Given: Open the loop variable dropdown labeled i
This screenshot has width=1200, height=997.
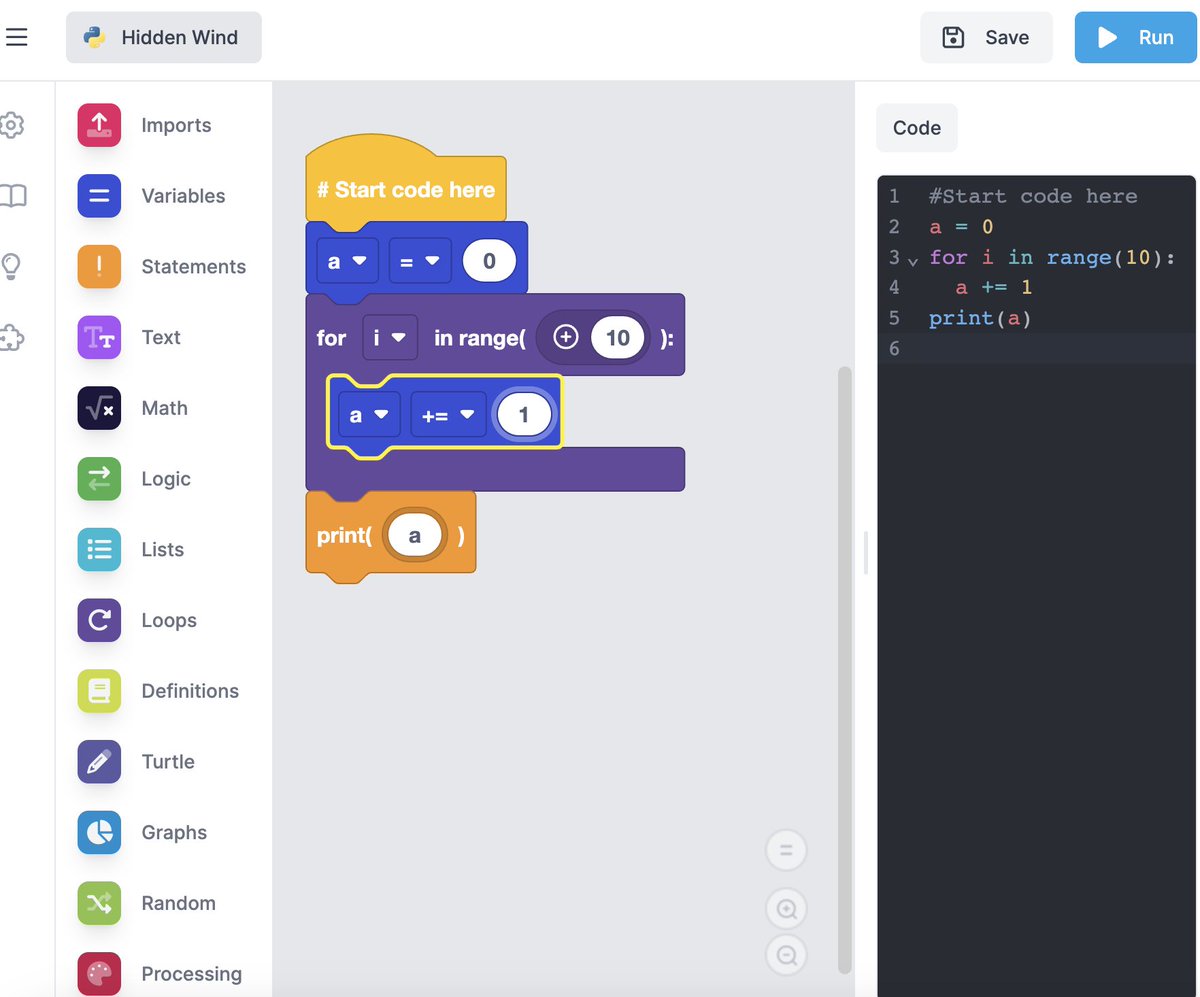Looking at the screenshot, I should 390,337.
